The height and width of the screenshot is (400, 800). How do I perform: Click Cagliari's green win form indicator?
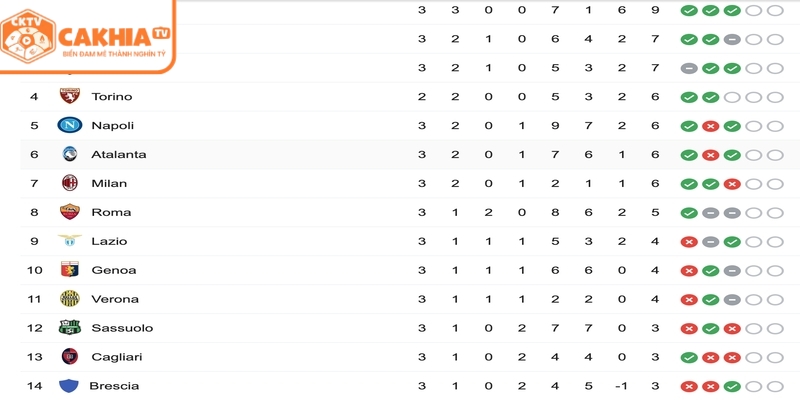pos(688,357)
